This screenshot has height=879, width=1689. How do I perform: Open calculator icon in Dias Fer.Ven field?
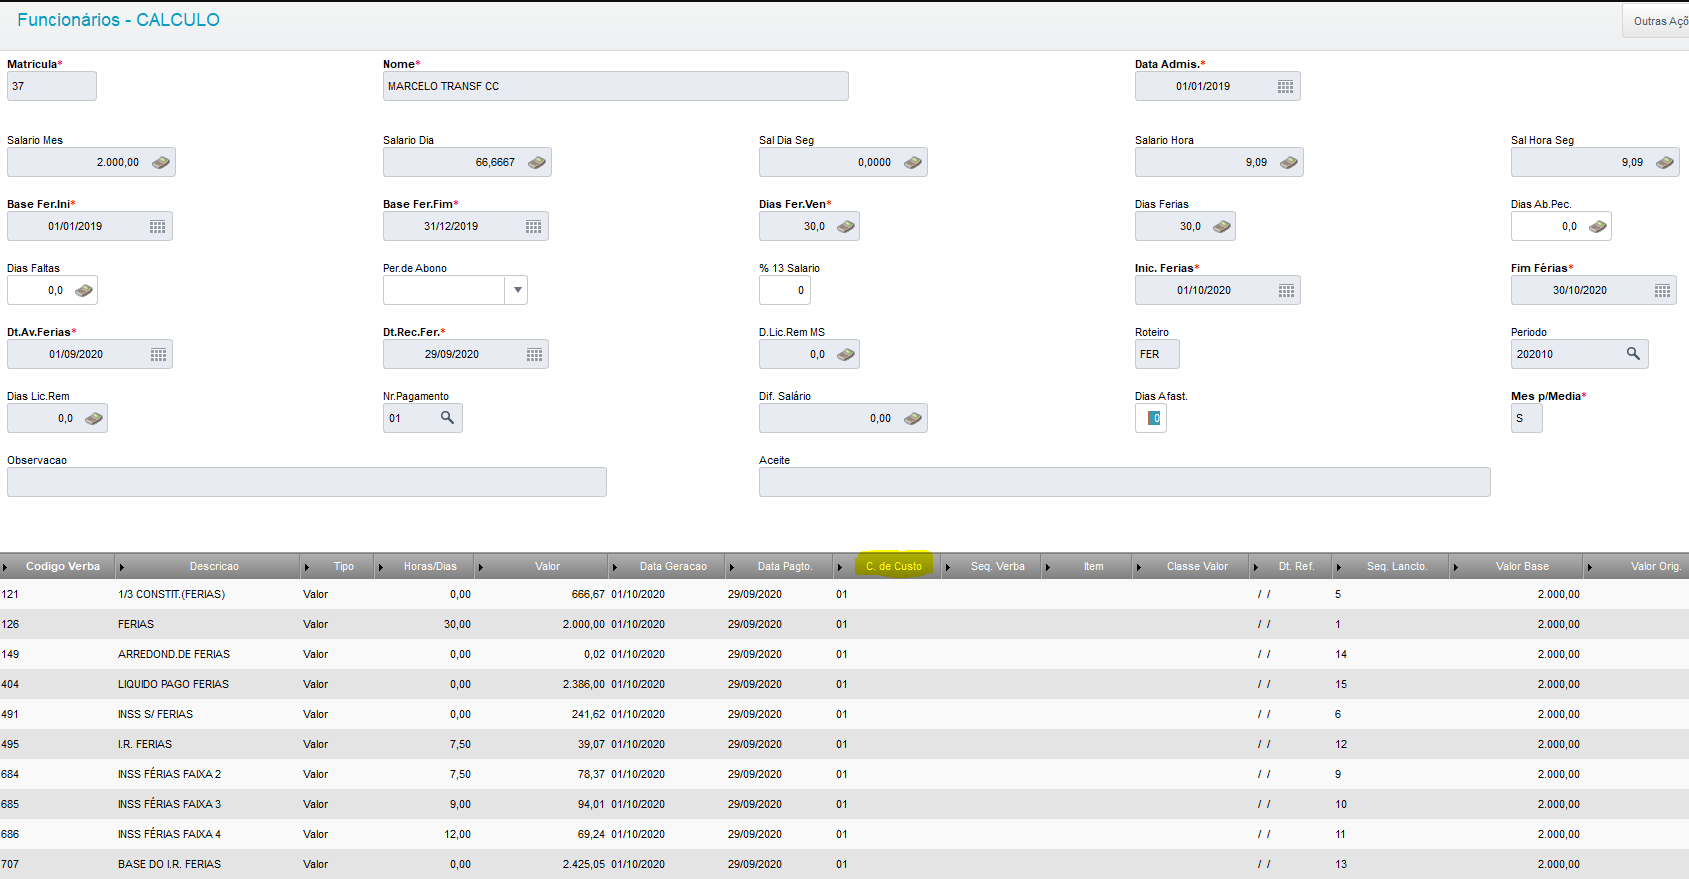point(845,227)
